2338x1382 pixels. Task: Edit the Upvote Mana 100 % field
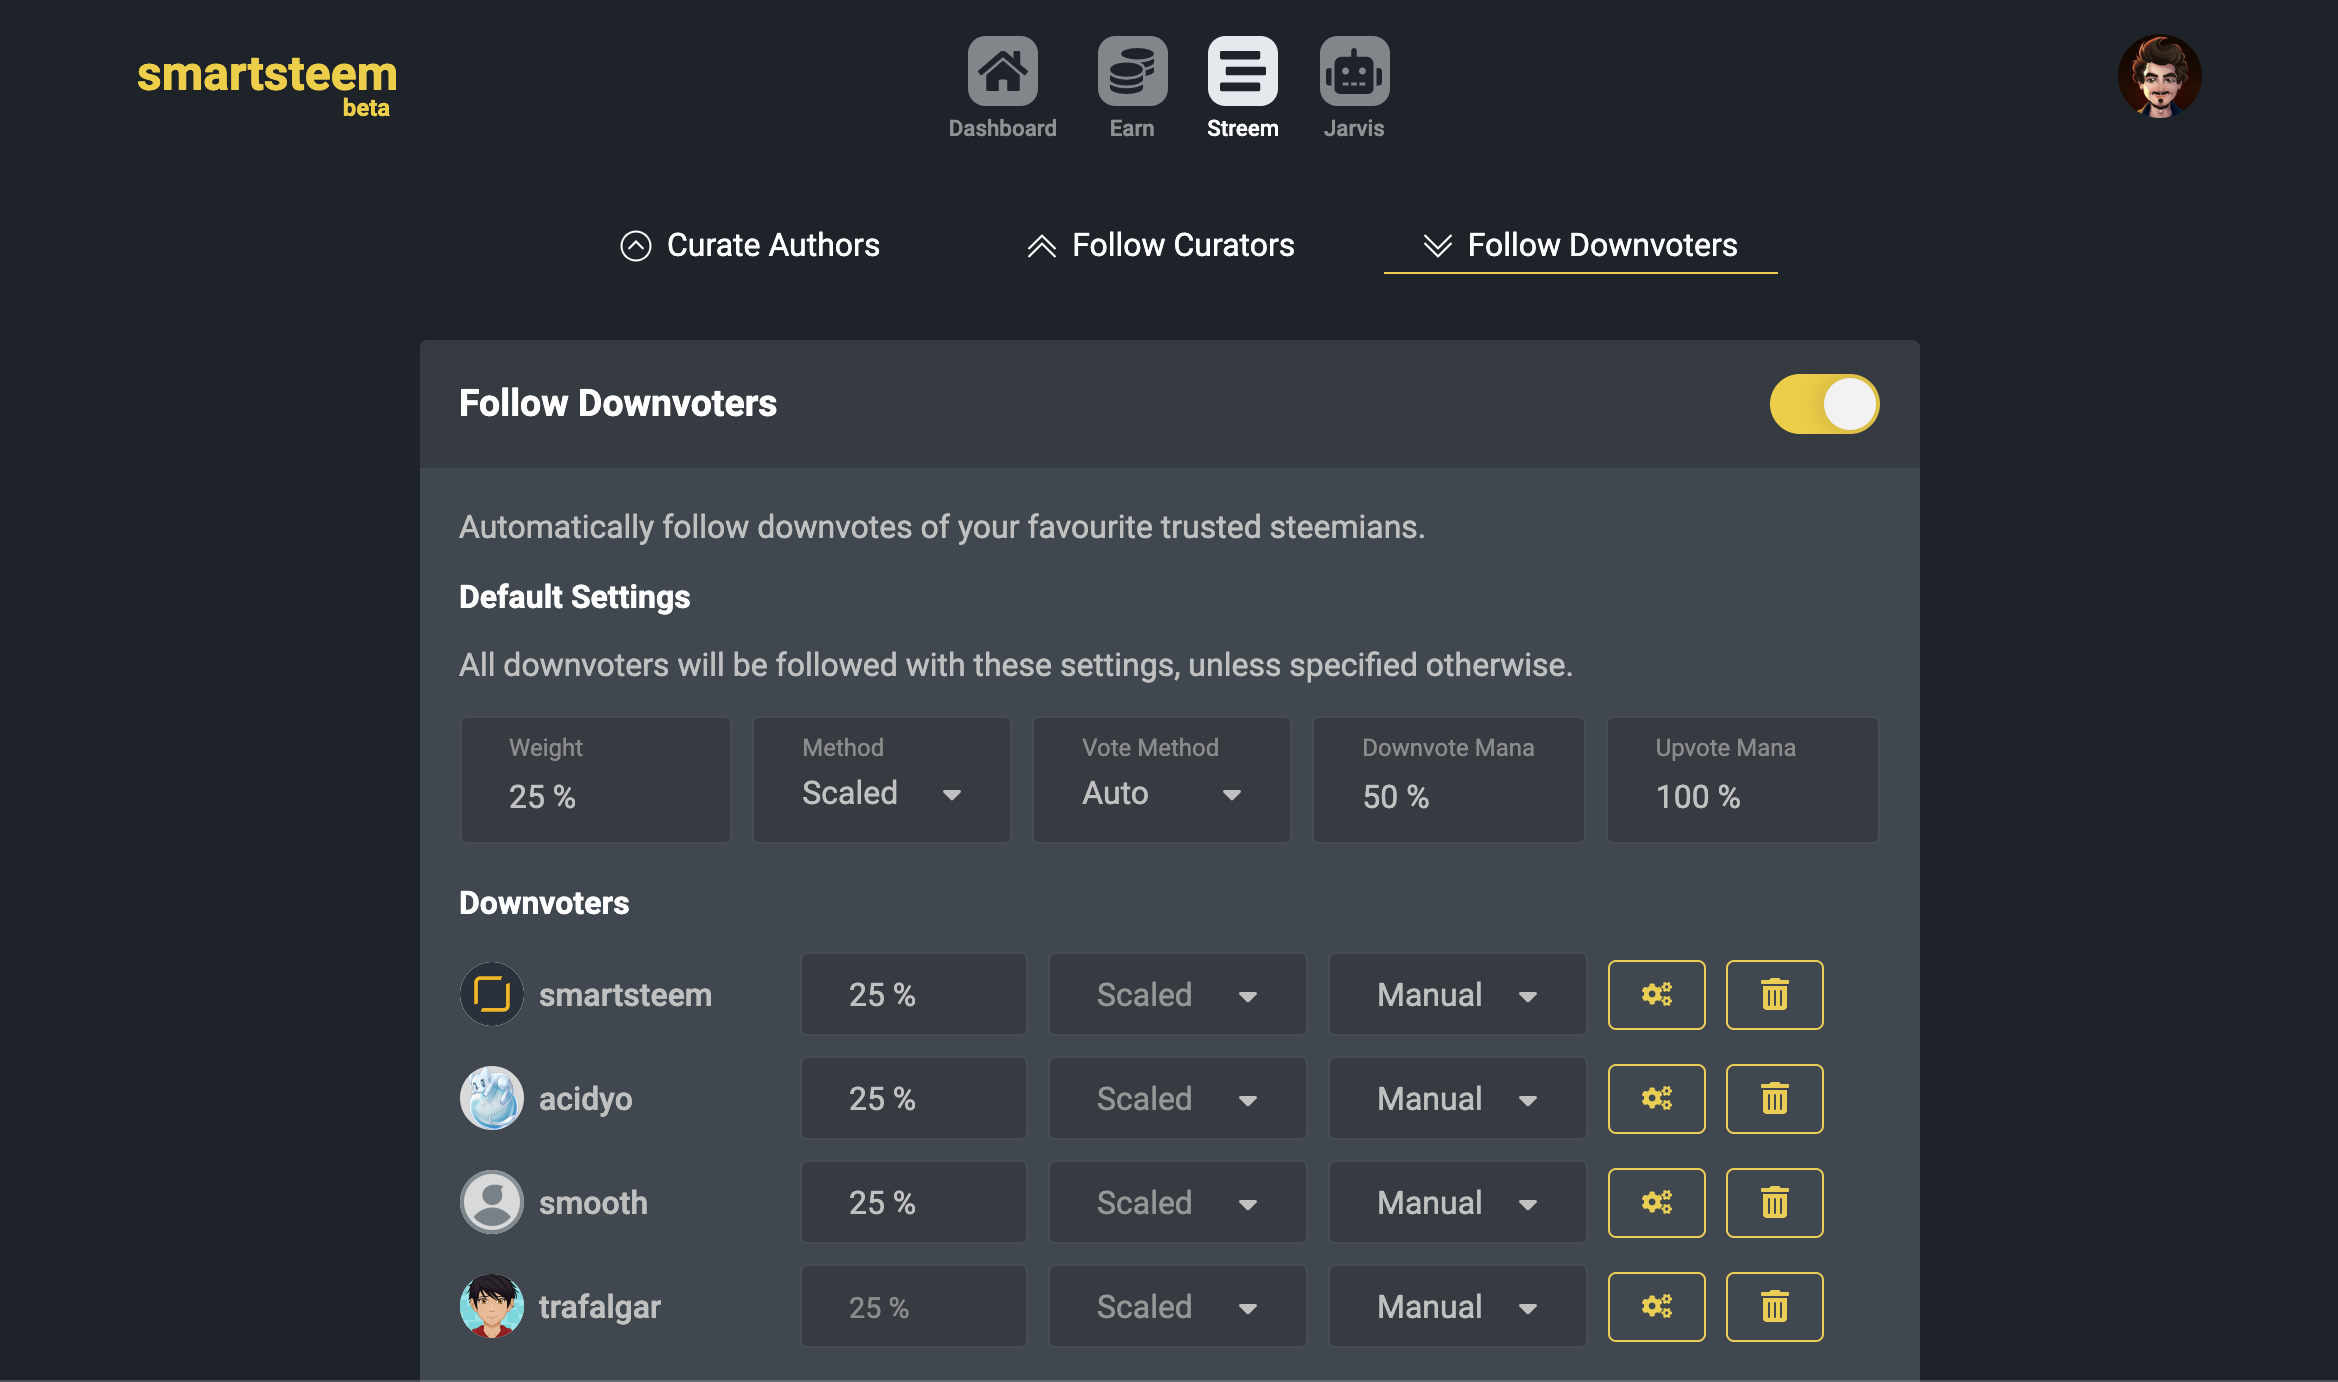tap(1742, 779)
